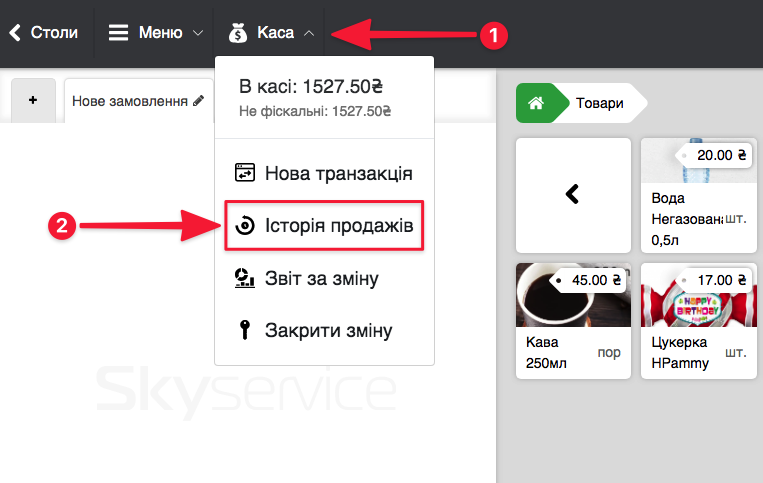
Task: Click the Товари breadcrumb
Action: 600,102
